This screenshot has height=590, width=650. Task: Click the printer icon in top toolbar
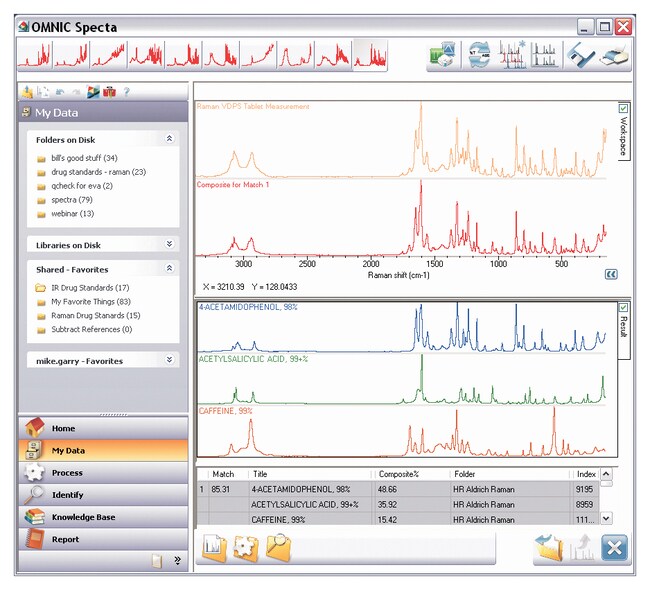(x=613, y=55)
